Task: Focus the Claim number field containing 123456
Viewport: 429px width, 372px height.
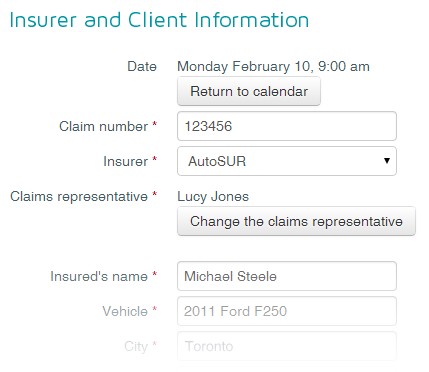Action: [287, 126]
